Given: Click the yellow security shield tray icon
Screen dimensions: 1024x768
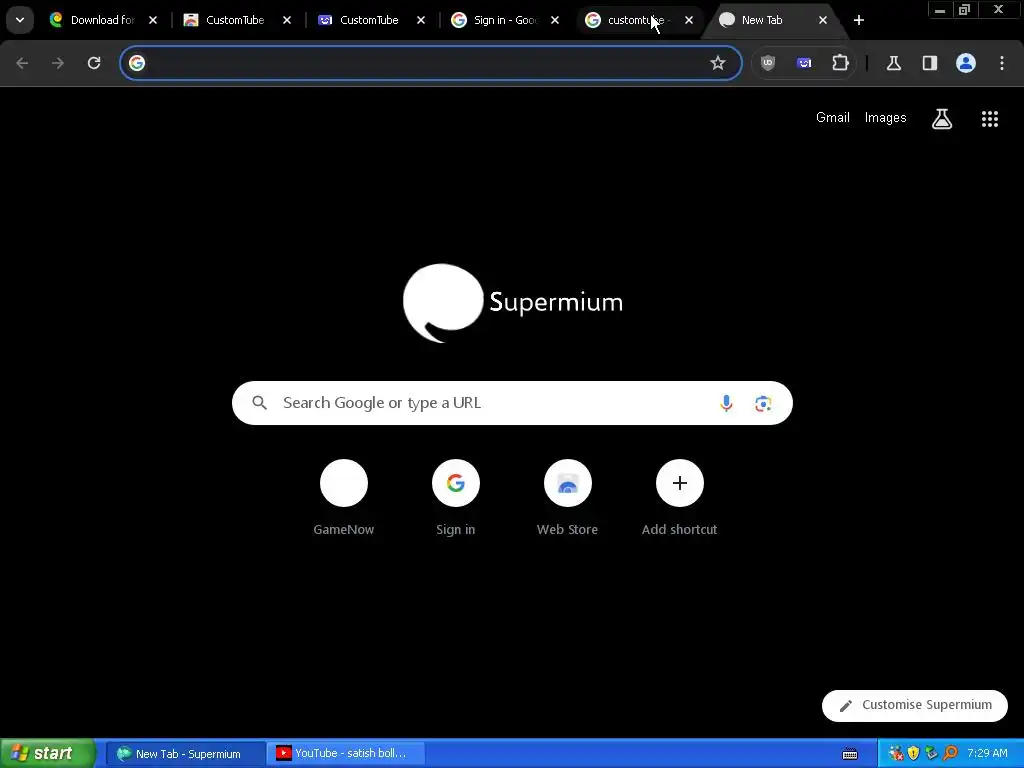Looking at the screenshot, I should 914,754.
